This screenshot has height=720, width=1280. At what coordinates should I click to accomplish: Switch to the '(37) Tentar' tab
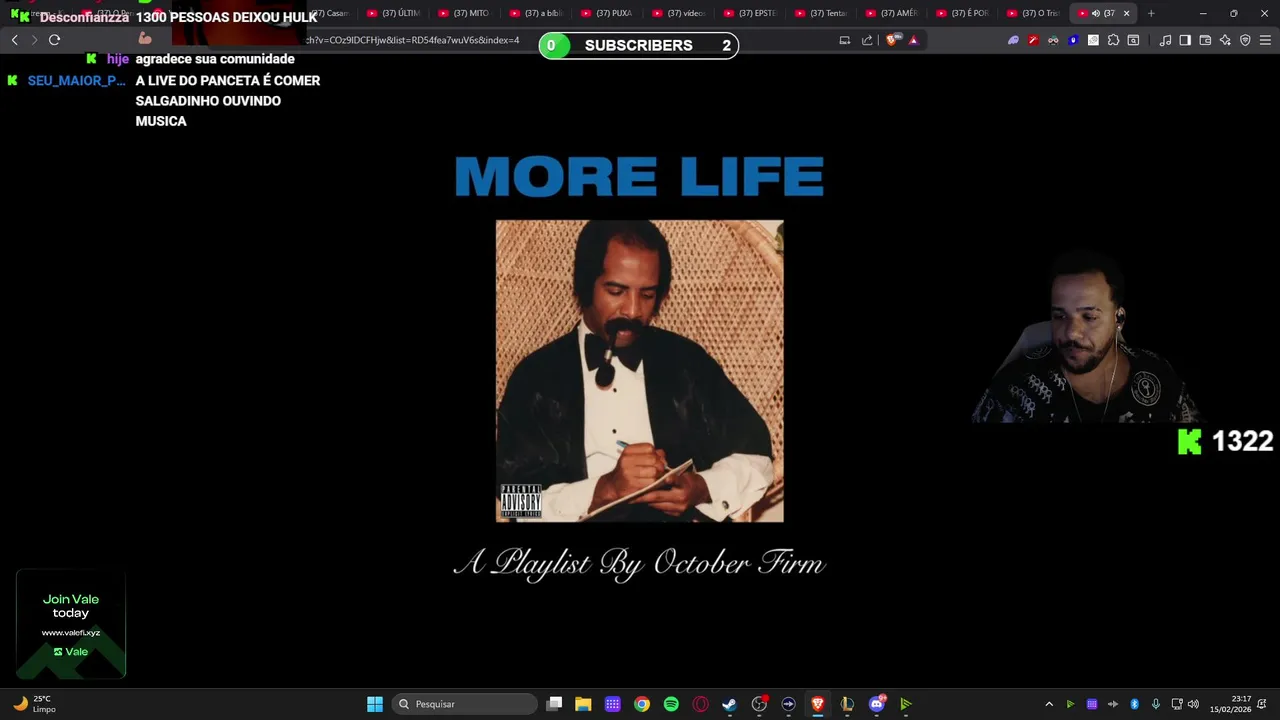821,13
